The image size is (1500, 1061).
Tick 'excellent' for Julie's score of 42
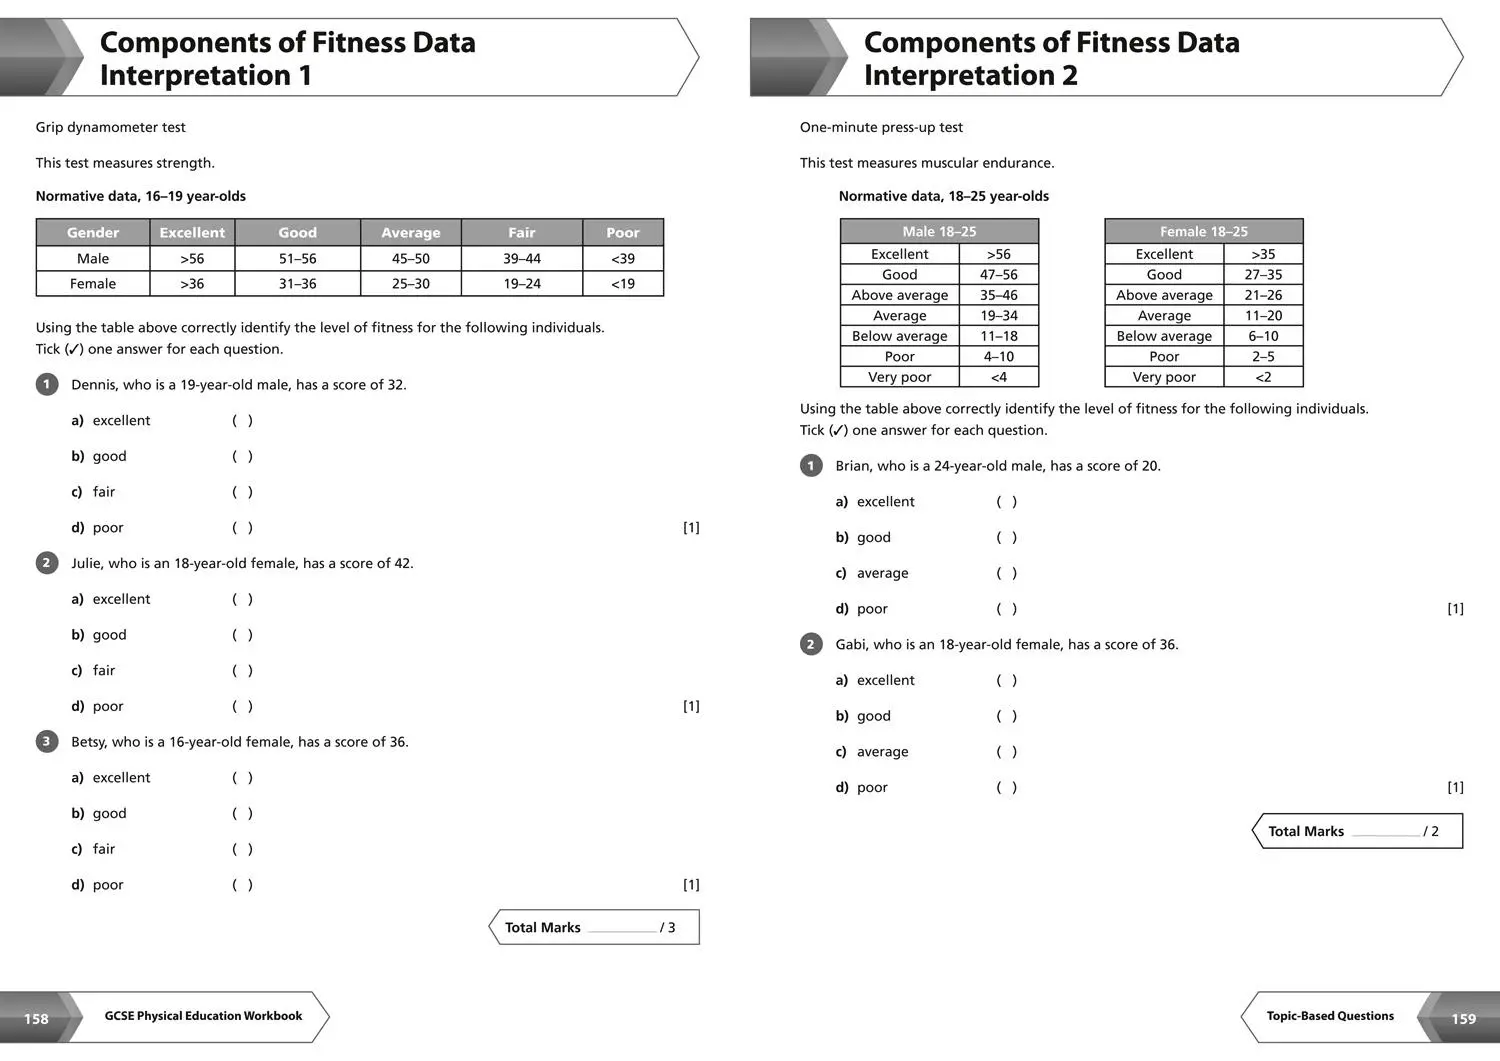[242, 599]
